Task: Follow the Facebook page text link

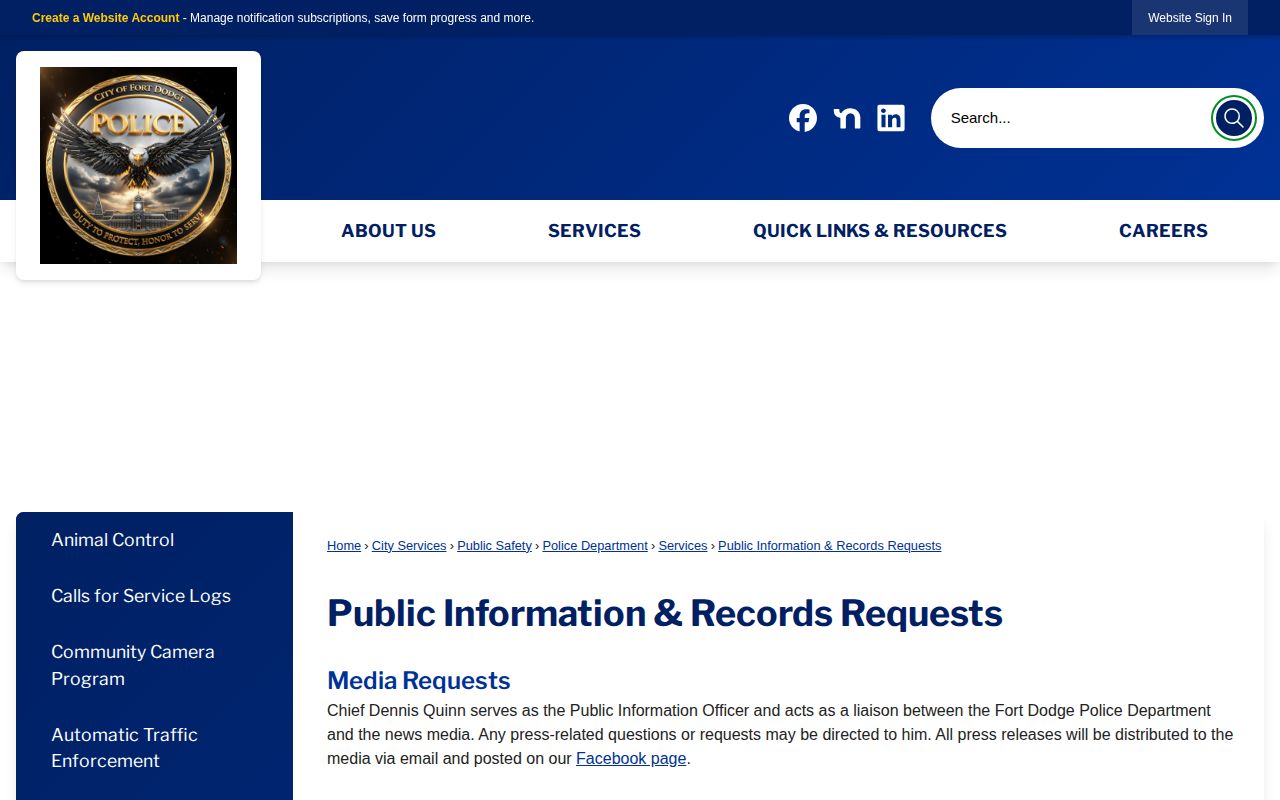Action: click(631, 759)
